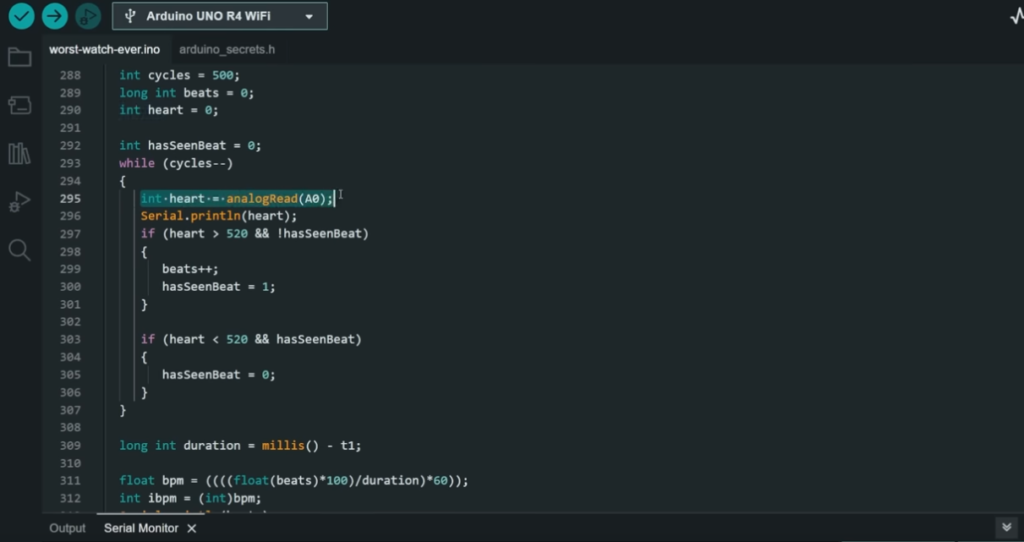Click 'int hasSeenBeat = 0;' on line 292
The width and height of the screenshot is (1024, 542).
click(190, 146)
